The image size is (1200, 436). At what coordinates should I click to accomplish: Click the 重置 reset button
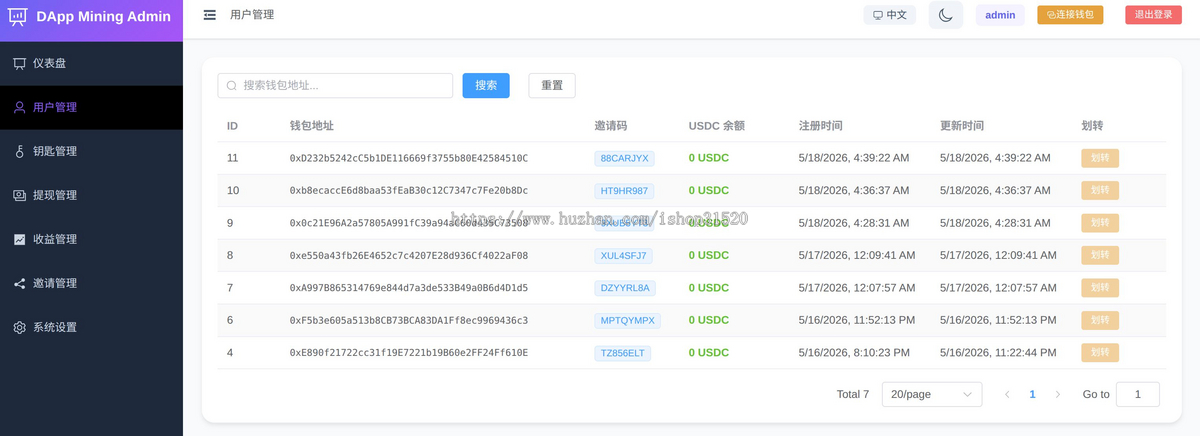(x=552, y=85)
